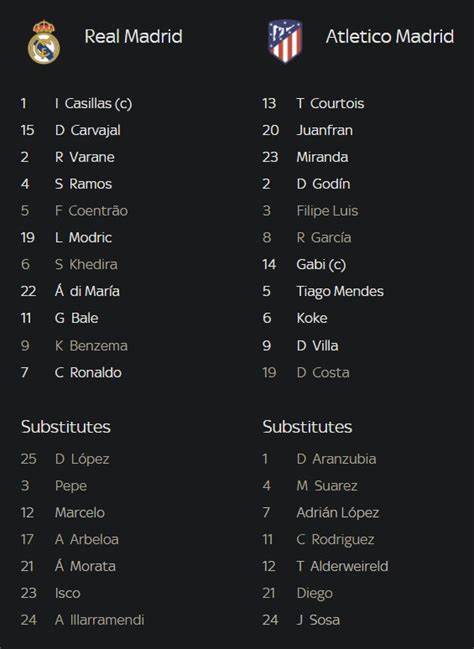Image resolution: width=474 pixels, height=649 pixels.
Task: Click Real Madrid Substitutes heading
Action: pos(66,427)
